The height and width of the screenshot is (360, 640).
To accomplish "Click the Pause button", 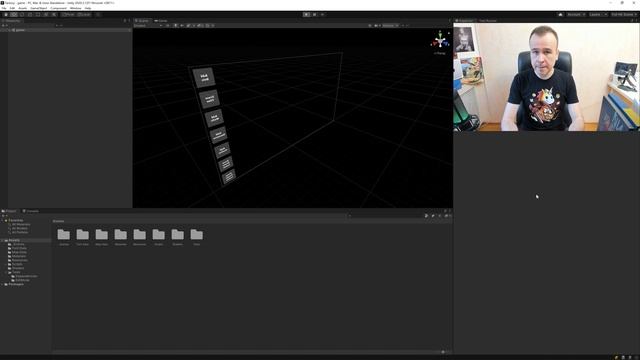I will coord(314,14).
